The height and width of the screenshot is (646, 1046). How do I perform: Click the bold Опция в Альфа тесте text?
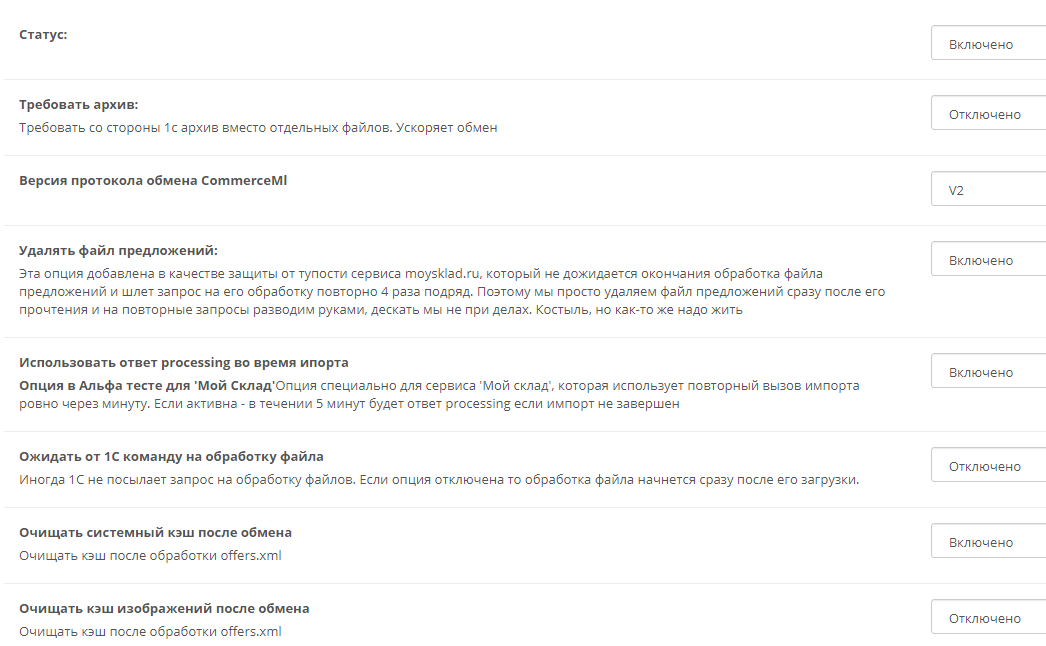pyautogui.click(x=147, y=386)
